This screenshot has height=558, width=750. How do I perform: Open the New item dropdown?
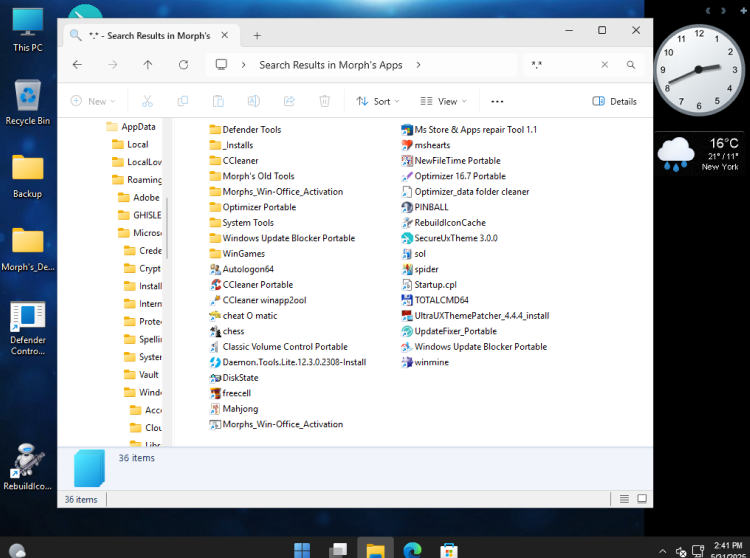93,101
